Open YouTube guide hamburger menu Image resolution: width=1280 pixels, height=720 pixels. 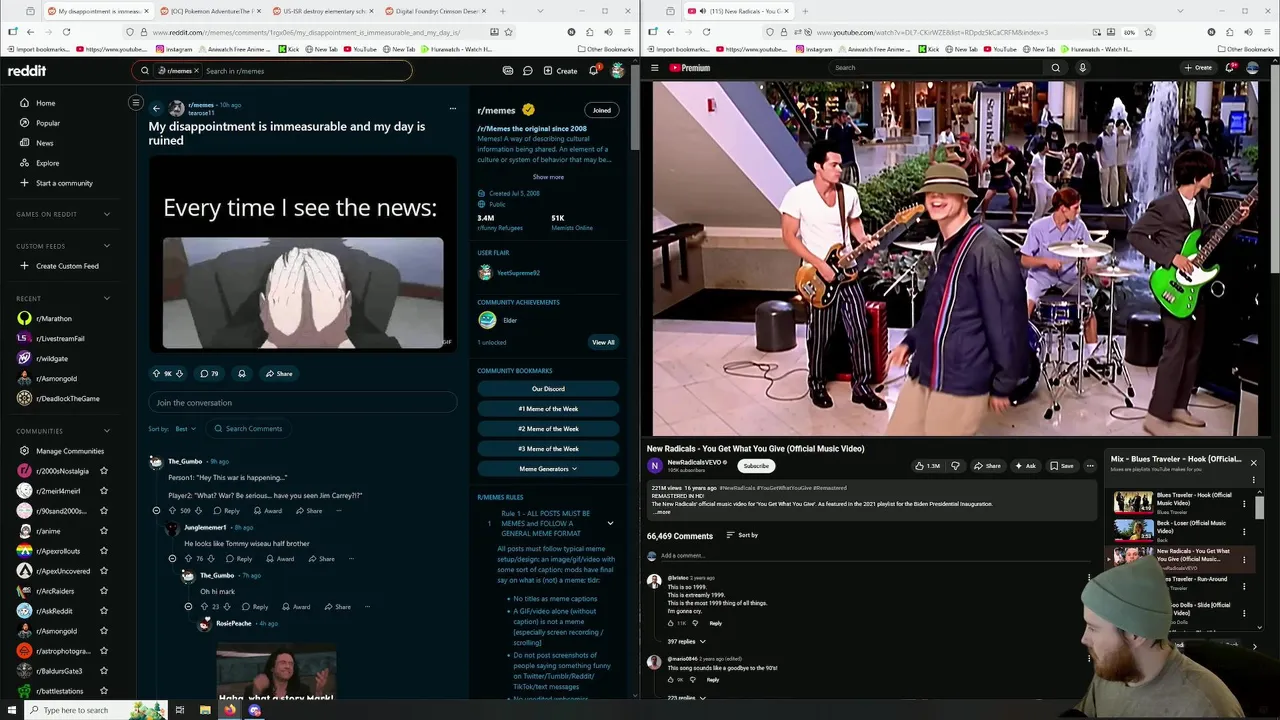(x=655, y=68)
